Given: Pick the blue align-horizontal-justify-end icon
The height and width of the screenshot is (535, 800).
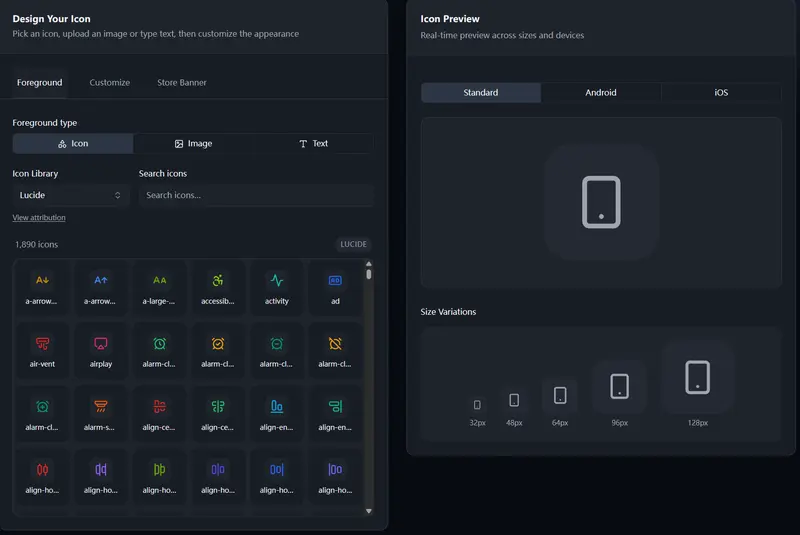Looking at the screenshot, I should point(277,477).
